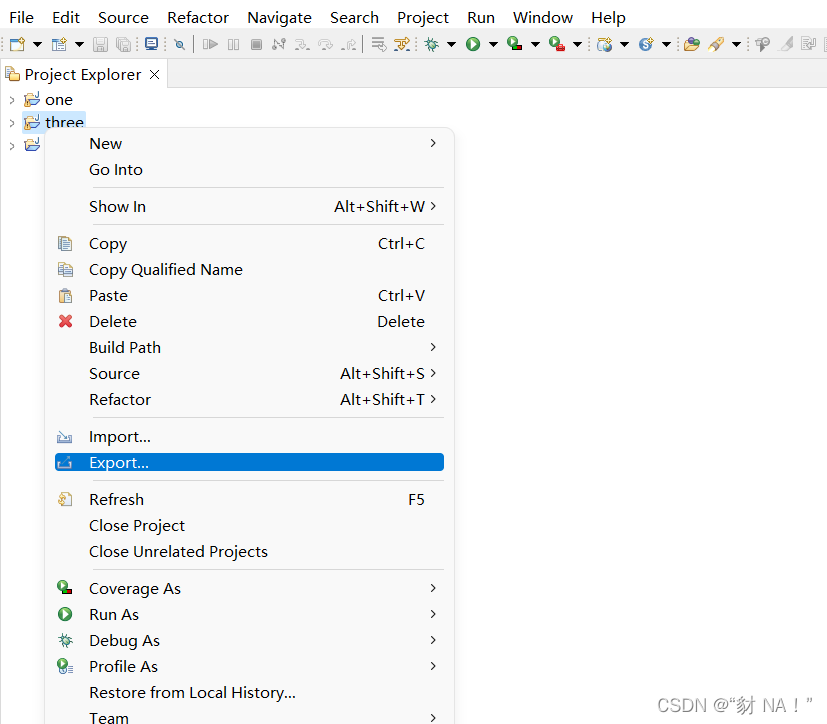Select Close Project in the context menu

(136, 525)
